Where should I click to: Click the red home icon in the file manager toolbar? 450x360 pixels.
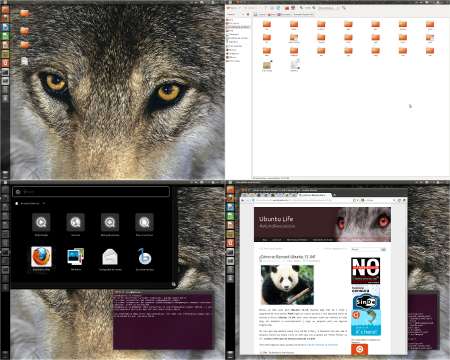pos(287,8)
